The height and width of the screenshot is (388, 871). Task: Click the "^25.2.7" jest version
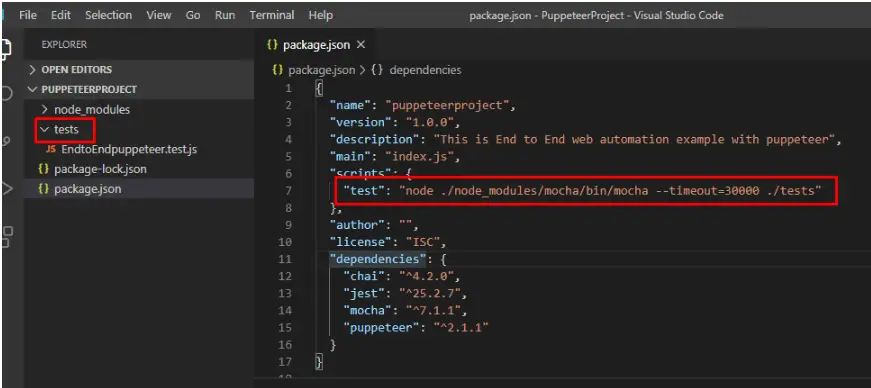431,294
